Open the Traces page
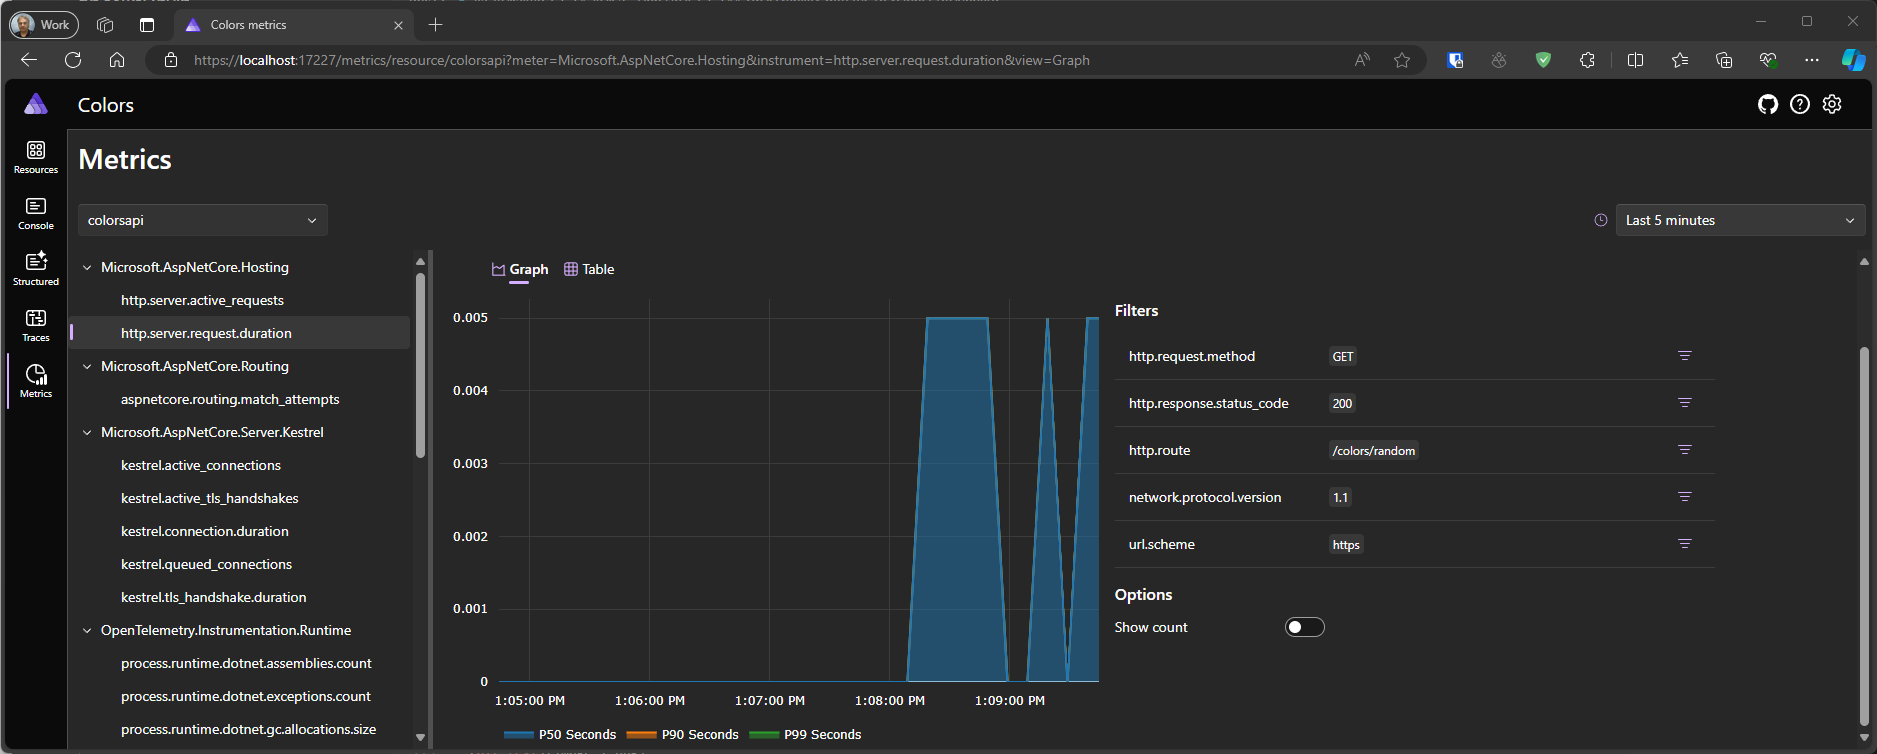Image resolution: width=1877 pixels, height=754 pixels. 36,325
